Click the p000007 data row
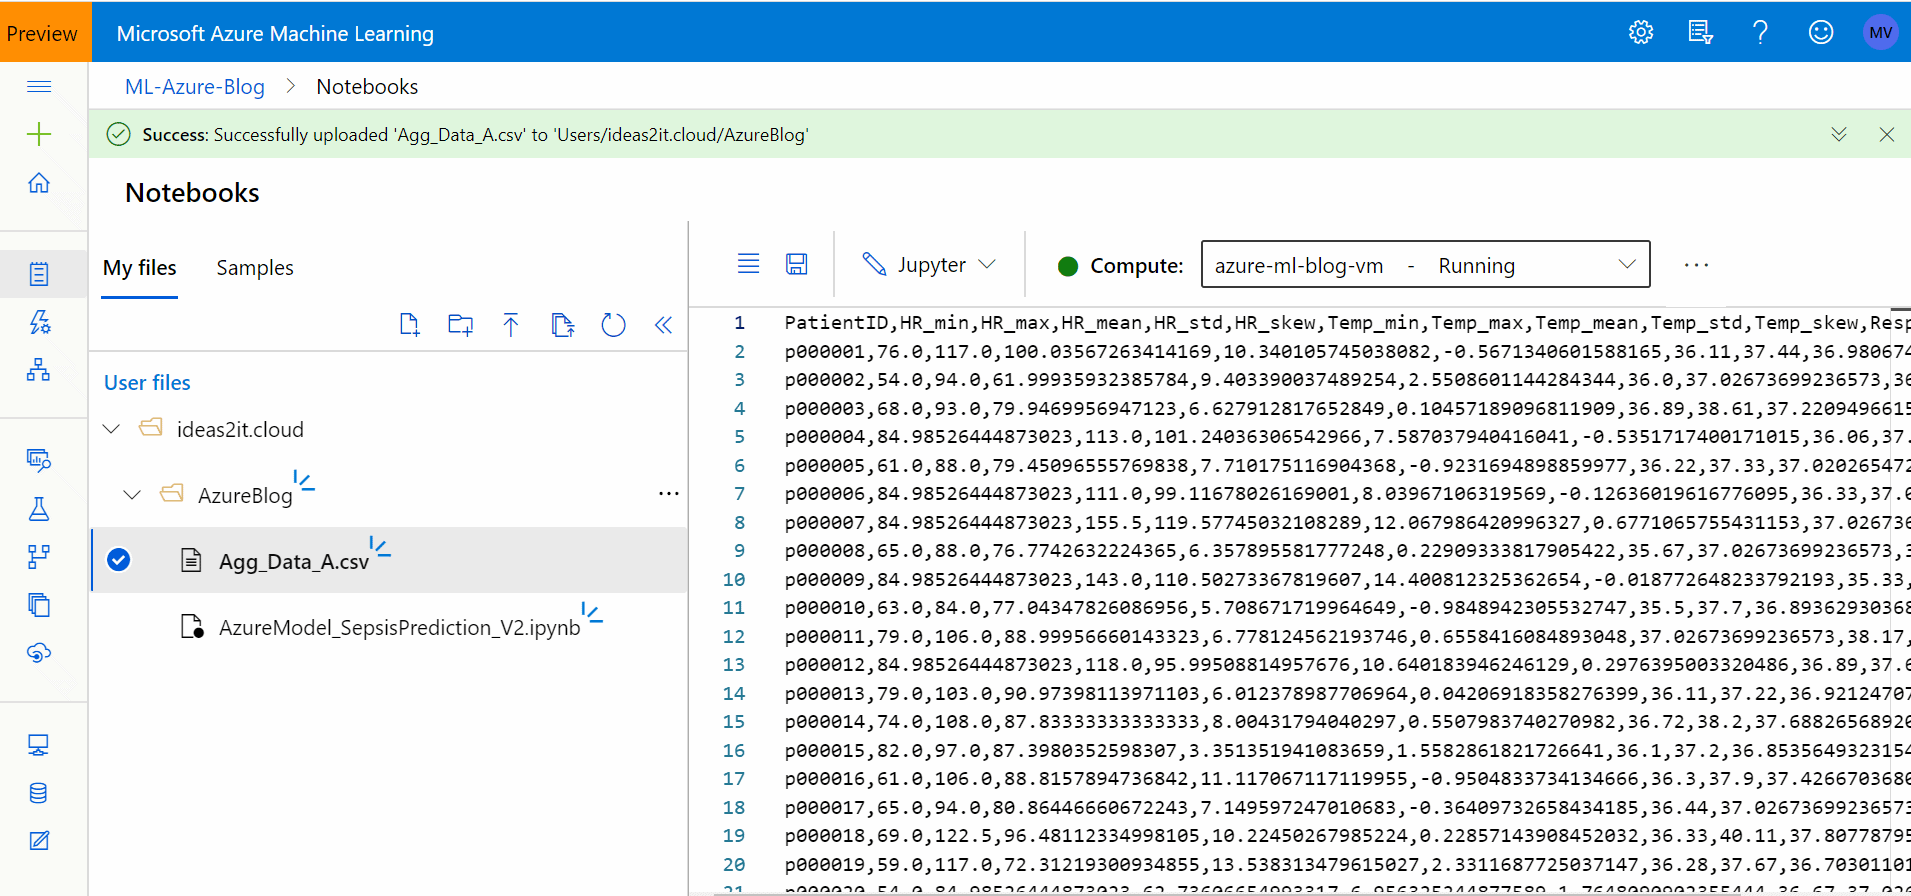This screenshot has height=896, width=1911. (1347, 523)
